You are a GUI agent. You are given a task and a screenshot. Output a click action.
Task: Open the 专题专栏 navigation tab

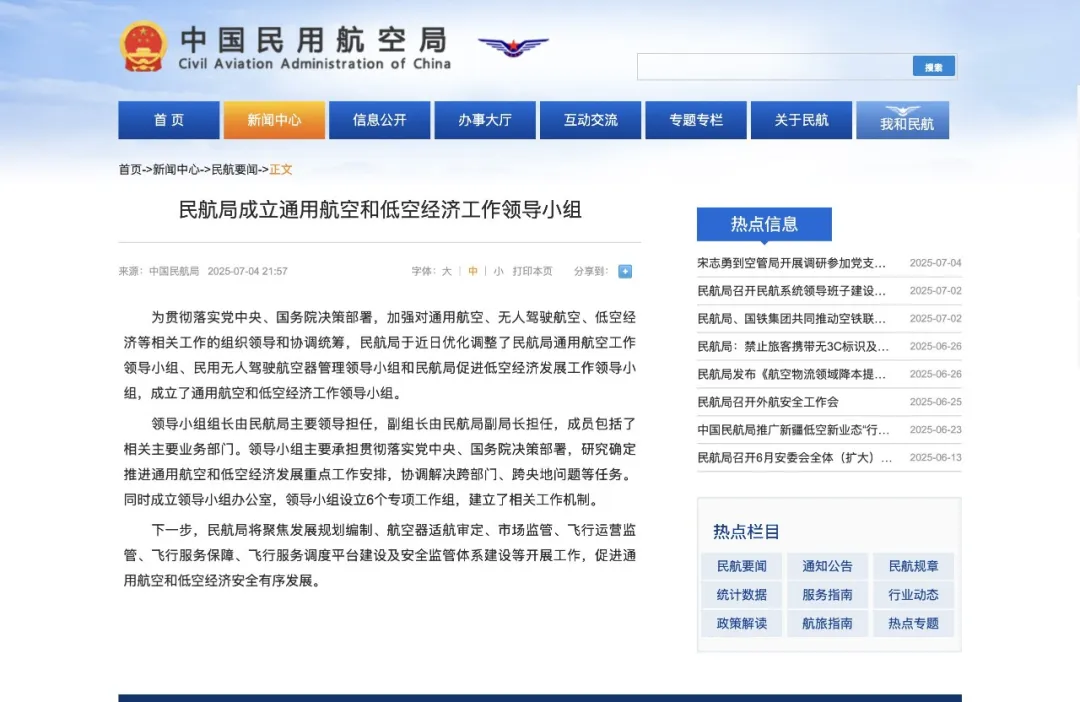click(x=696, y=120)
